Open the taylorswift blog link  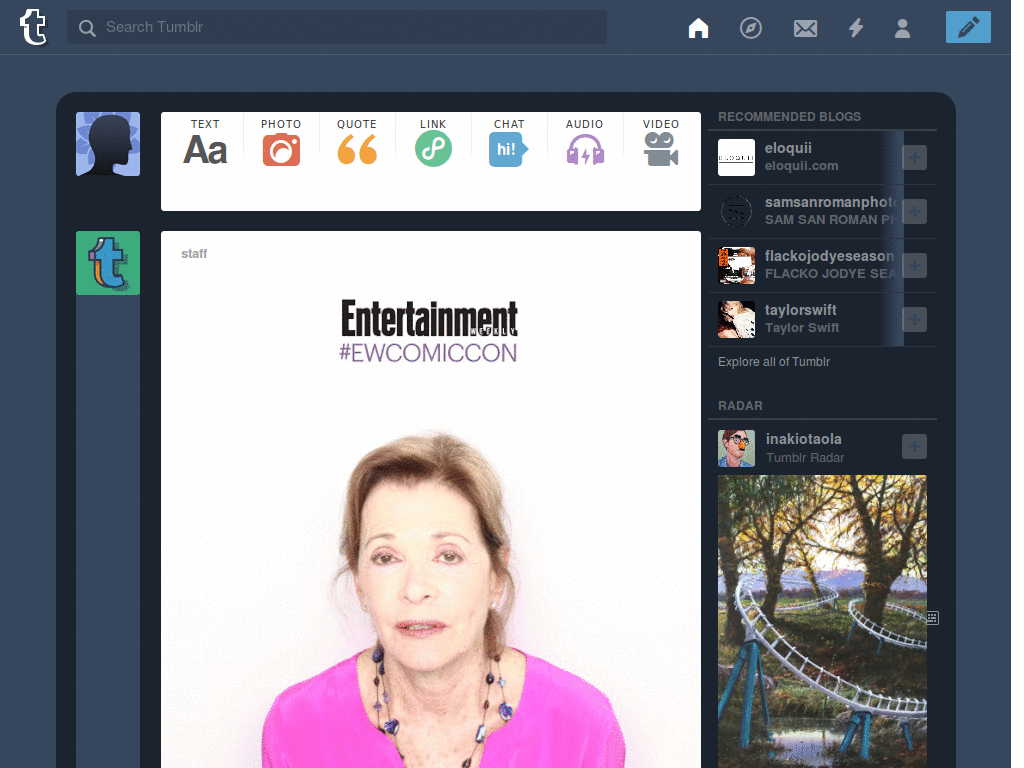(x=801, y=310)
